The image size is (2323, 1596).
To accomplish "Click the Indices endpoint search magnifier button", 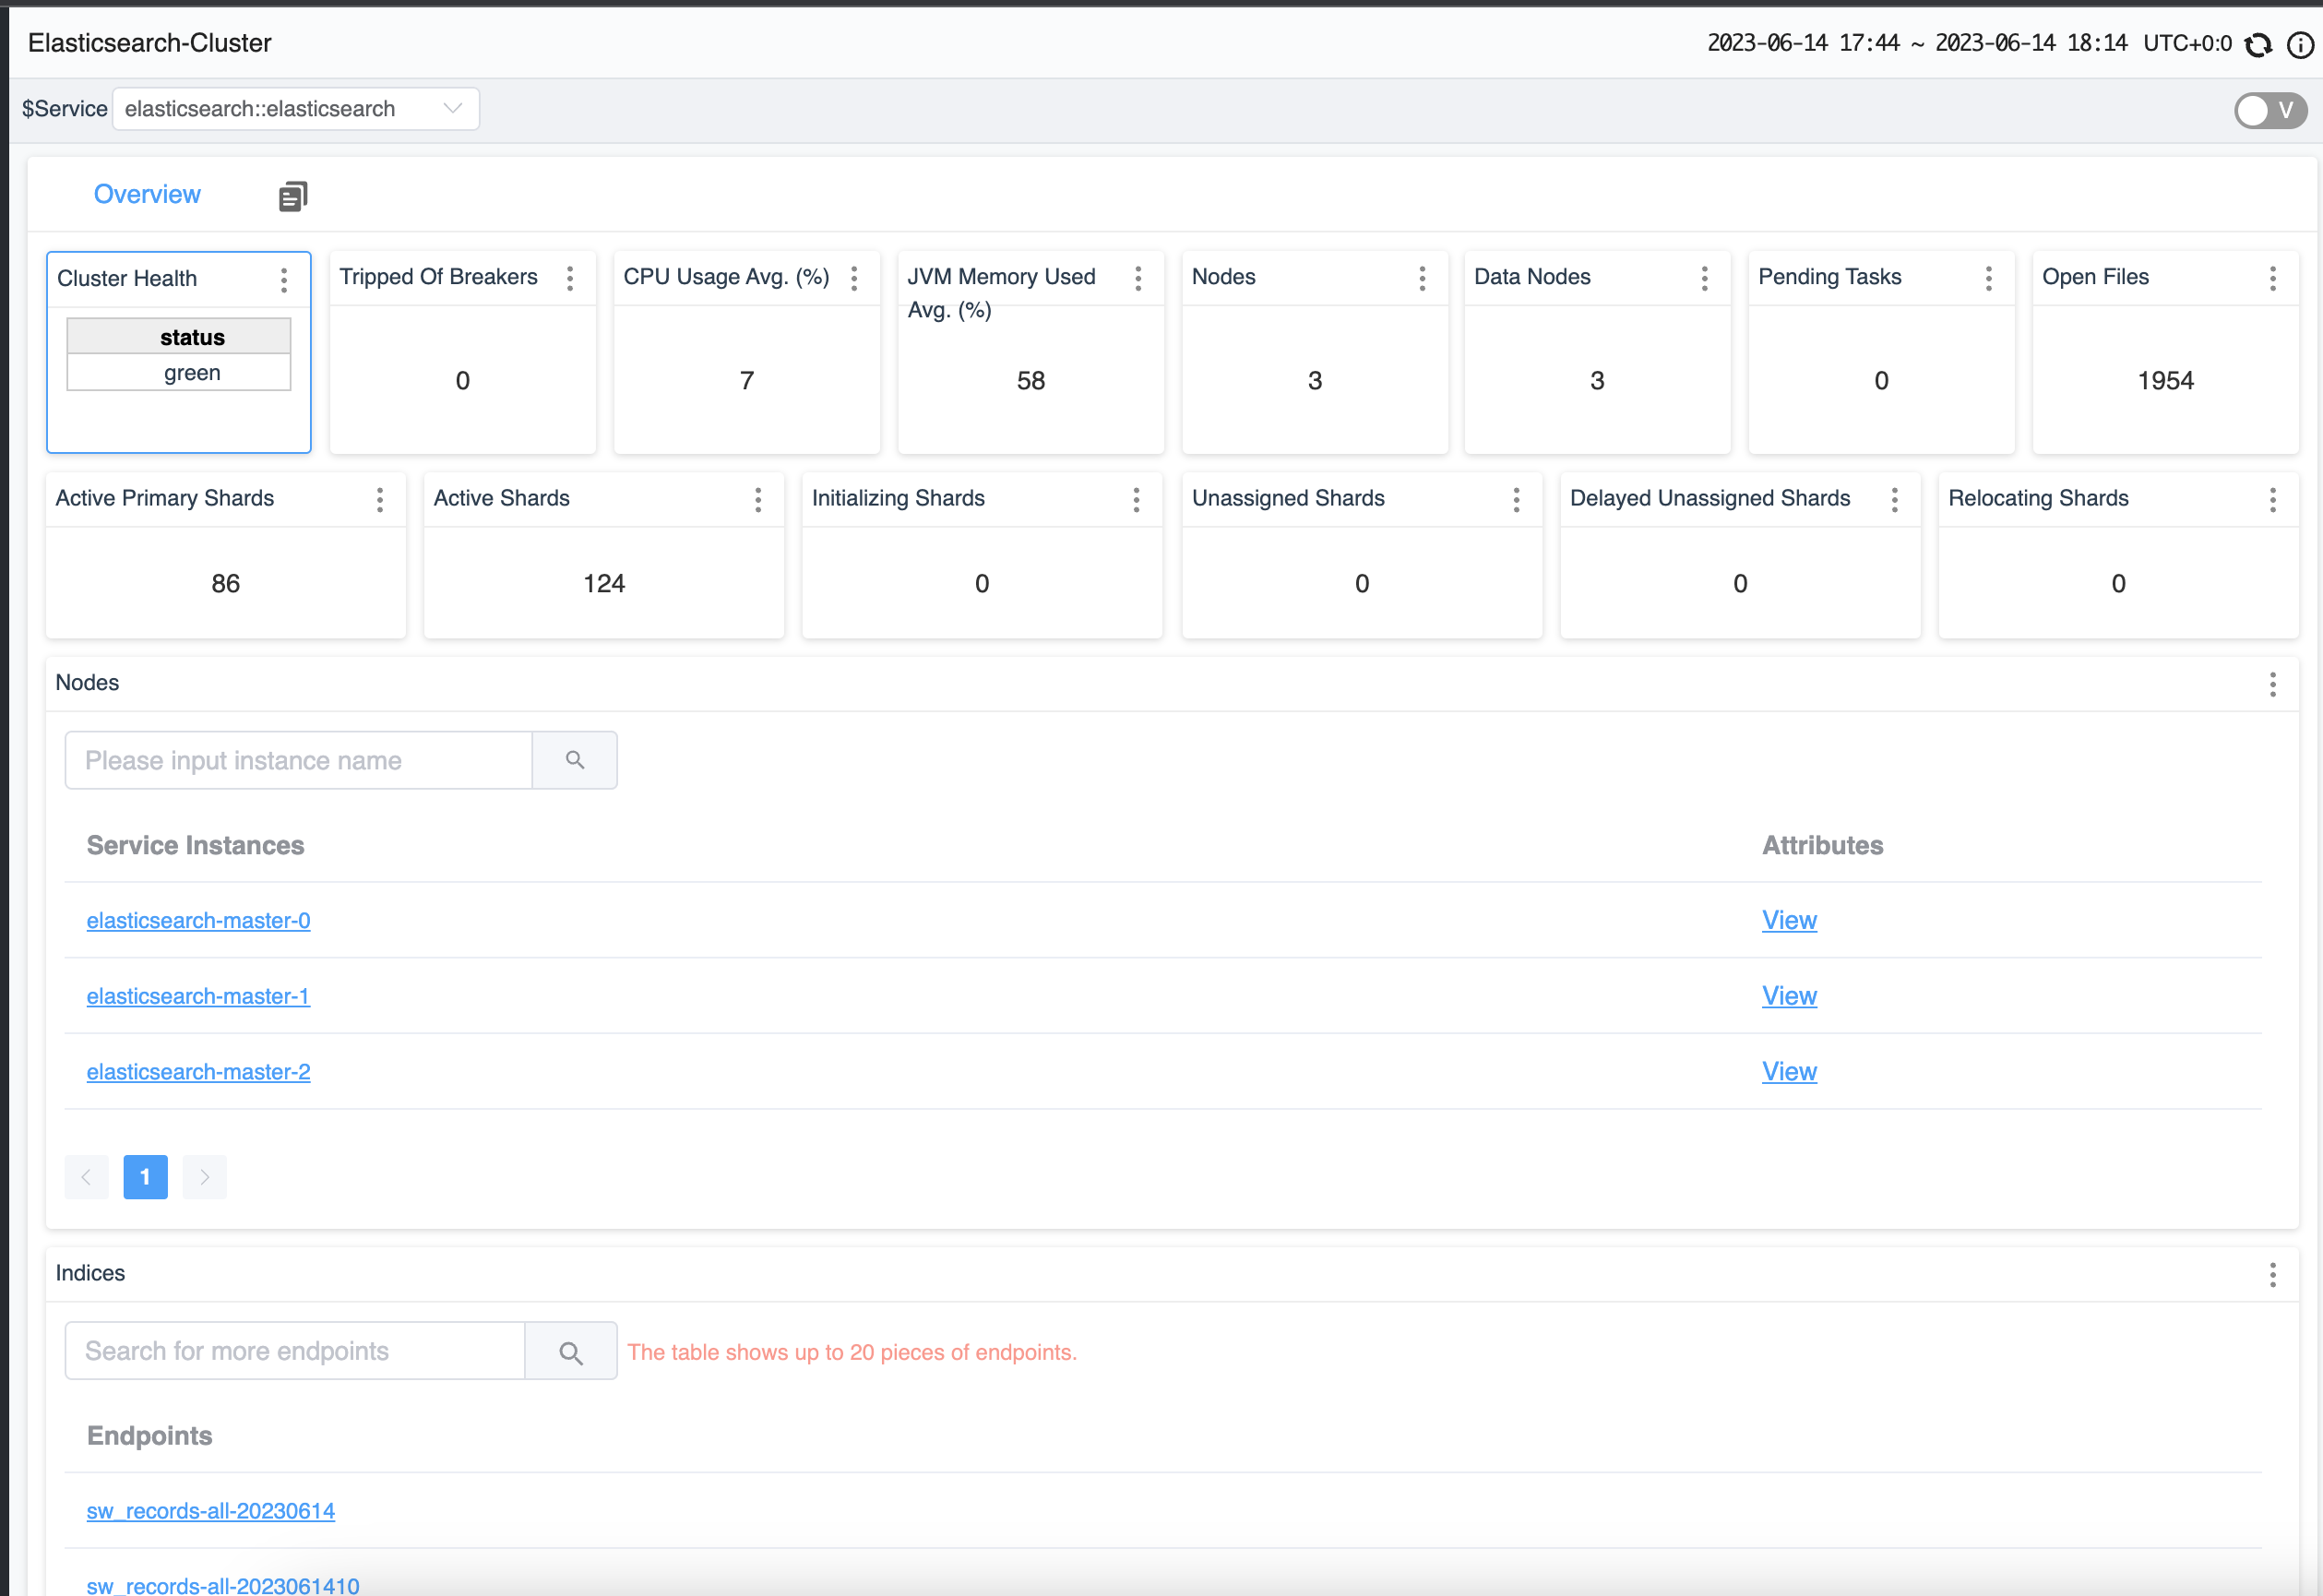I will click(570, 1352).
